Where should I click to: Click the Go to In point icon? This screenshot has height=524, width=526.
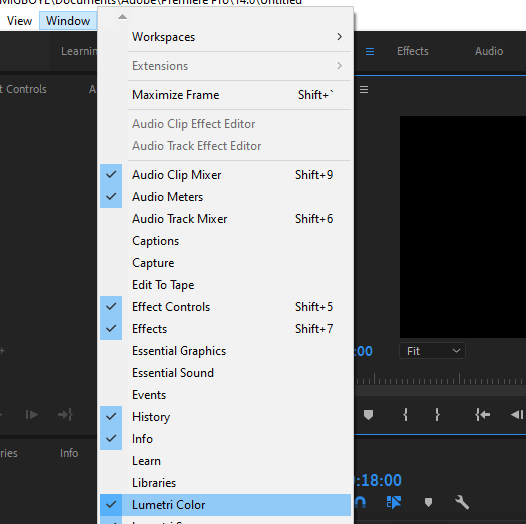(x=482, y=415)
